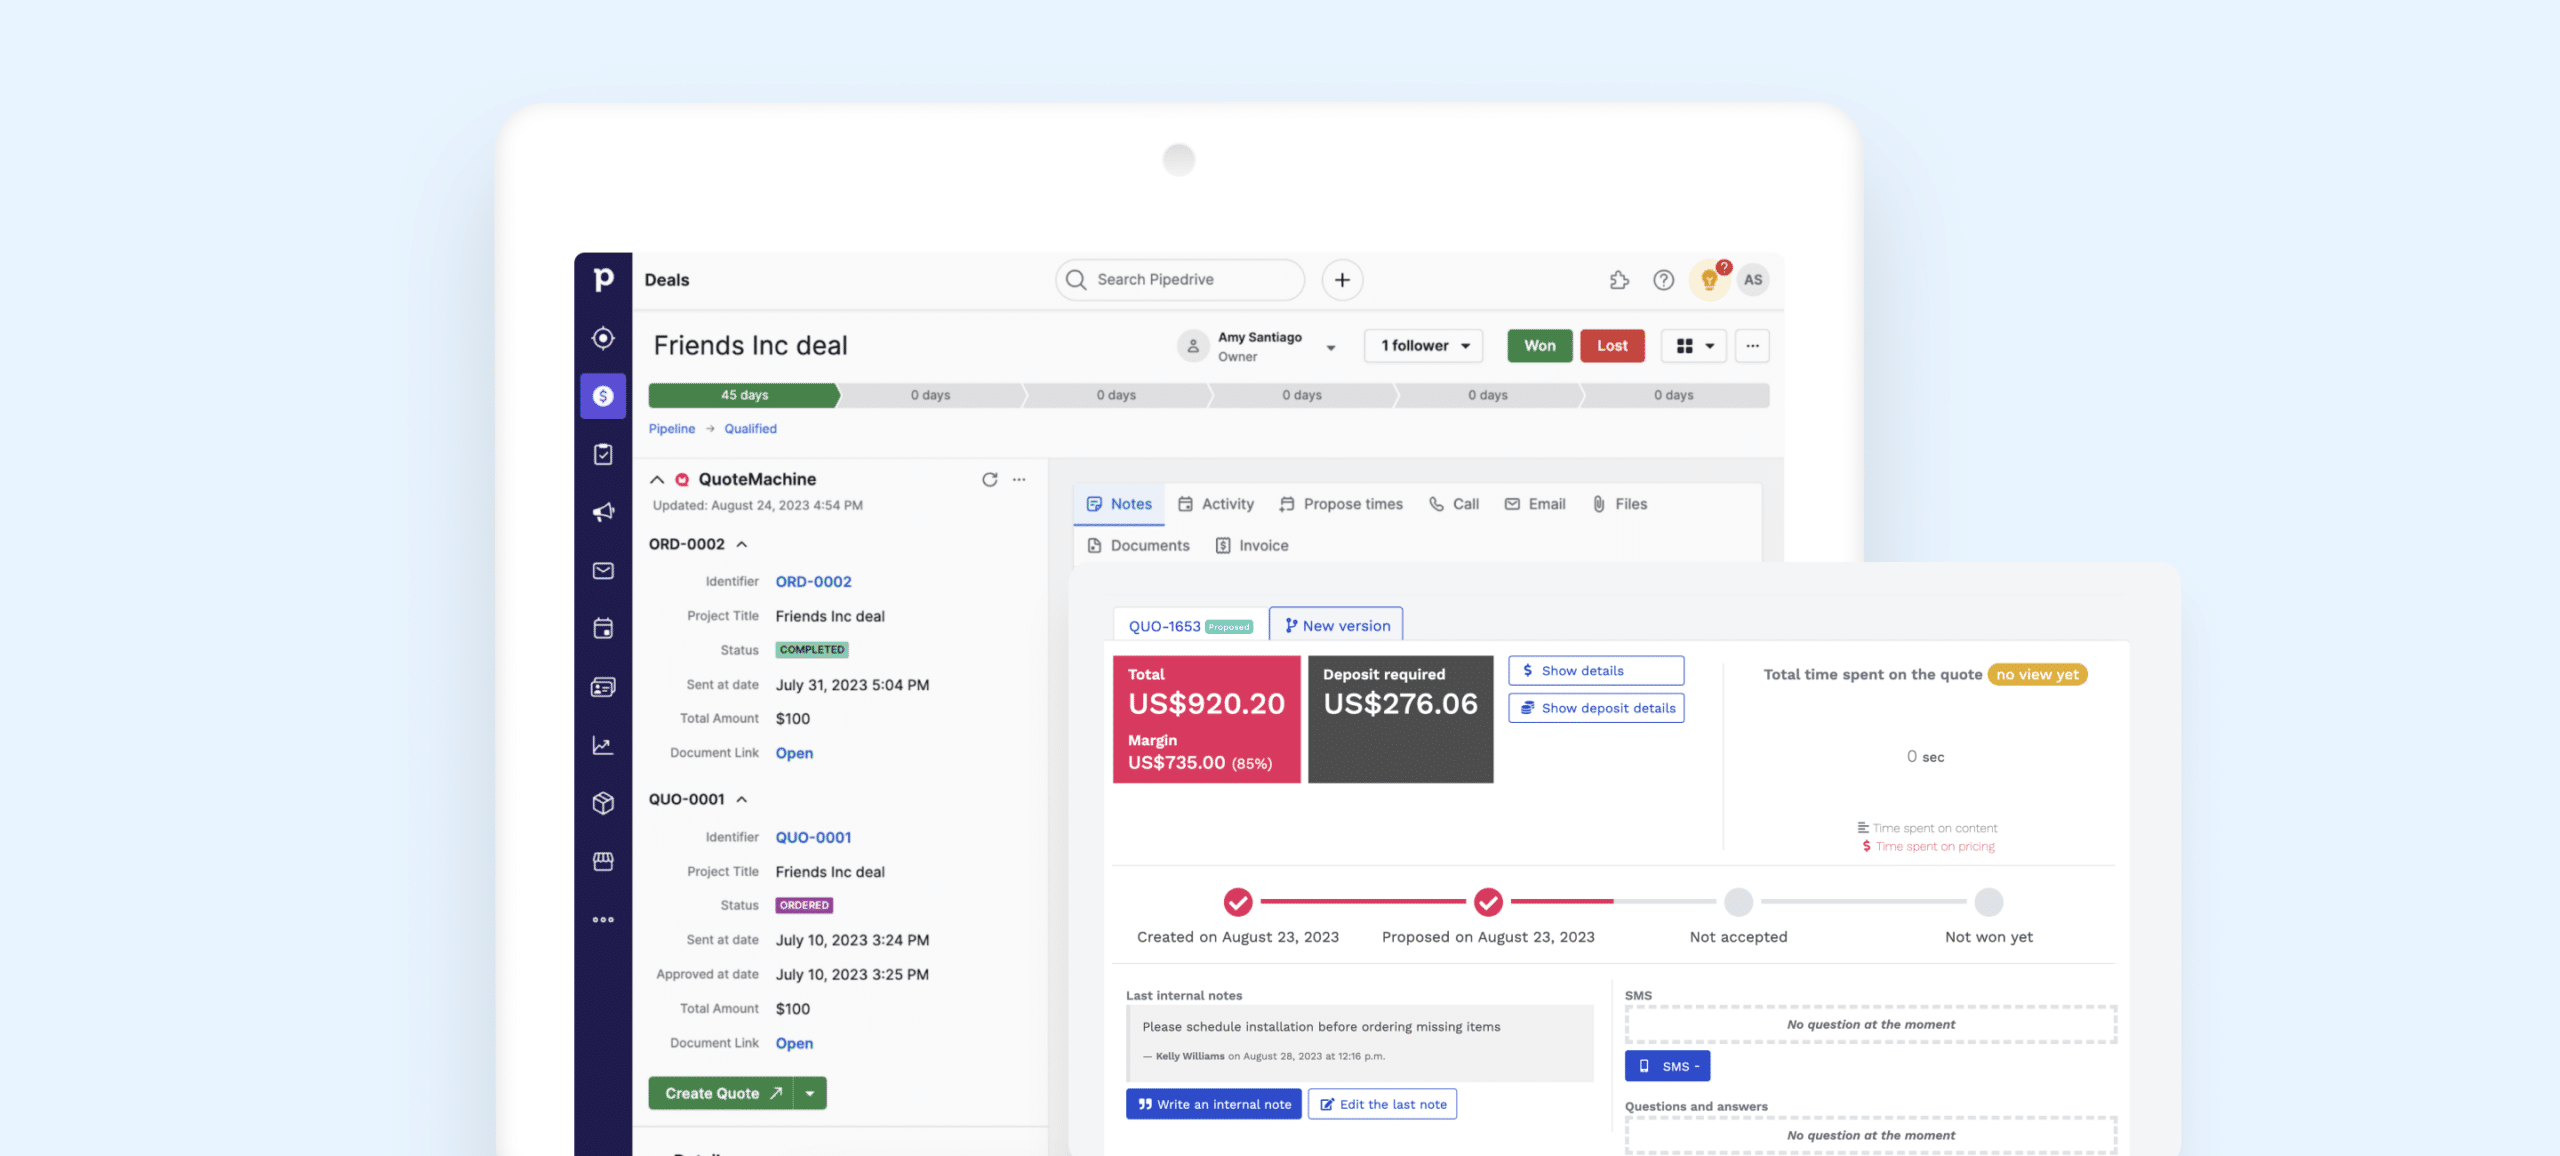The width and height of the screenshot is (2560, 1156).
Task: Open the QUO-0001 identifier link
Action: coord(813,837)
